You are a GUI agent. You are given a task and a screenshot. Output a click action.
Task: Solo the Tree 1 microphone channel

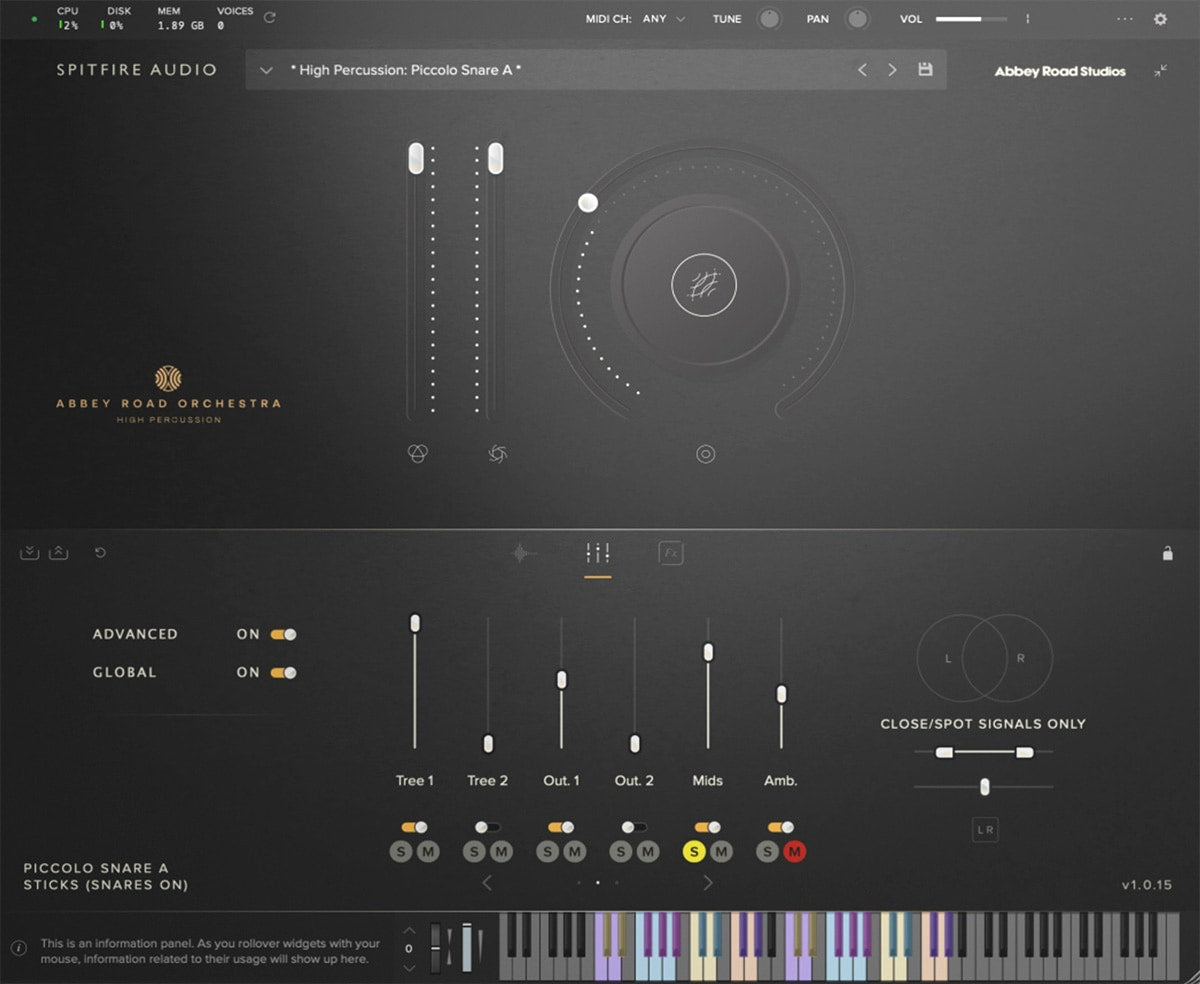click(402, 852)
